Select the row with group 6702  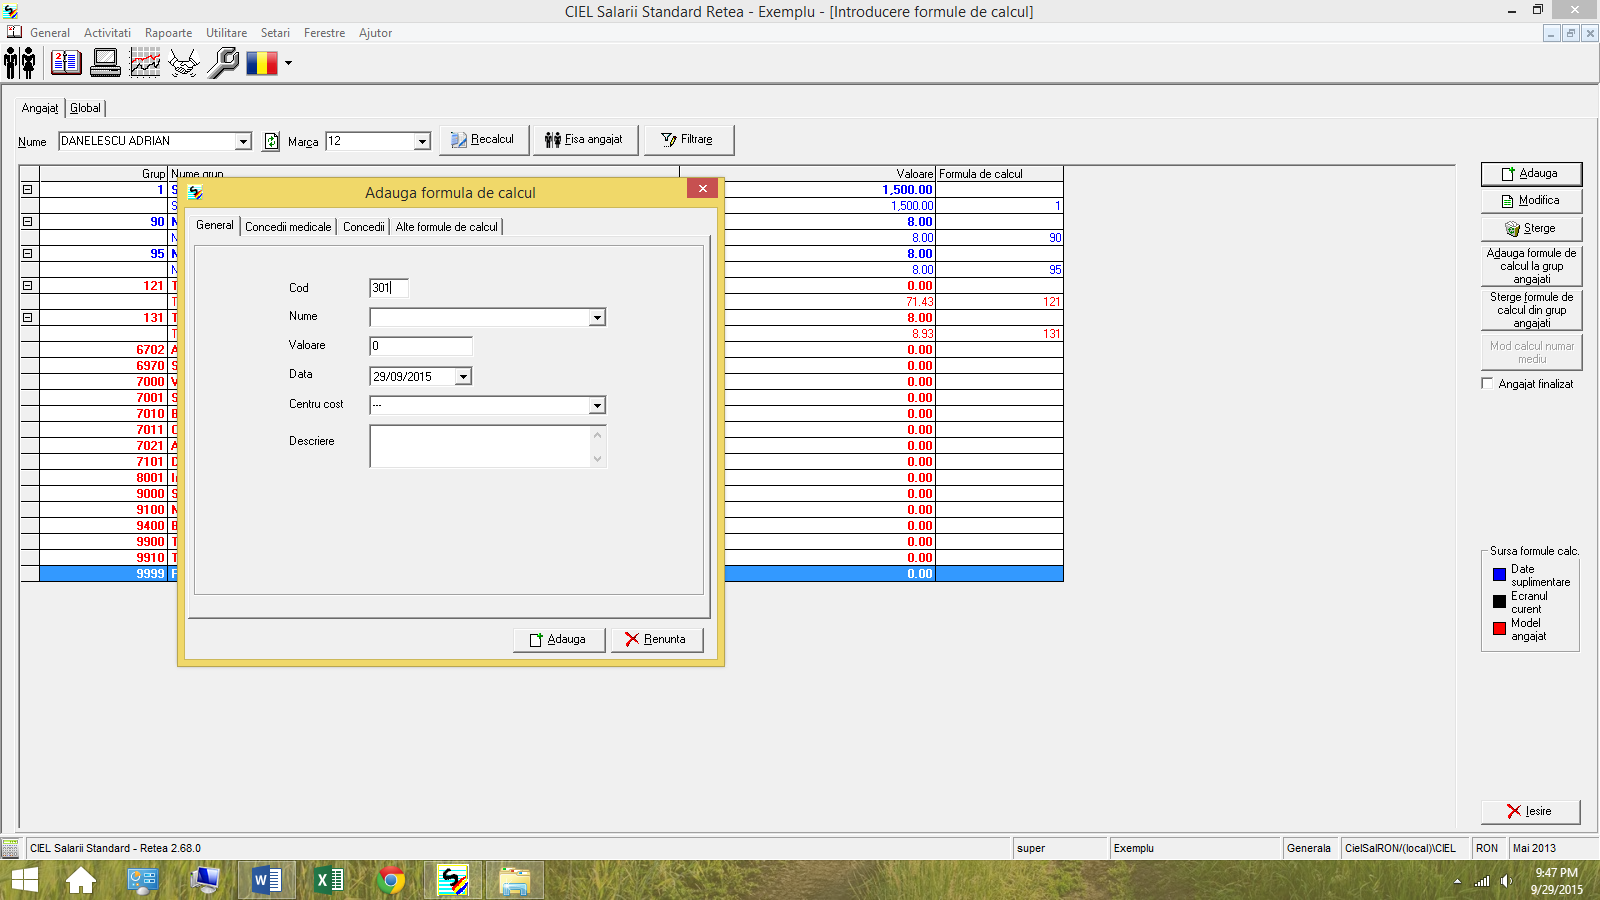click(x=541, y=350)
